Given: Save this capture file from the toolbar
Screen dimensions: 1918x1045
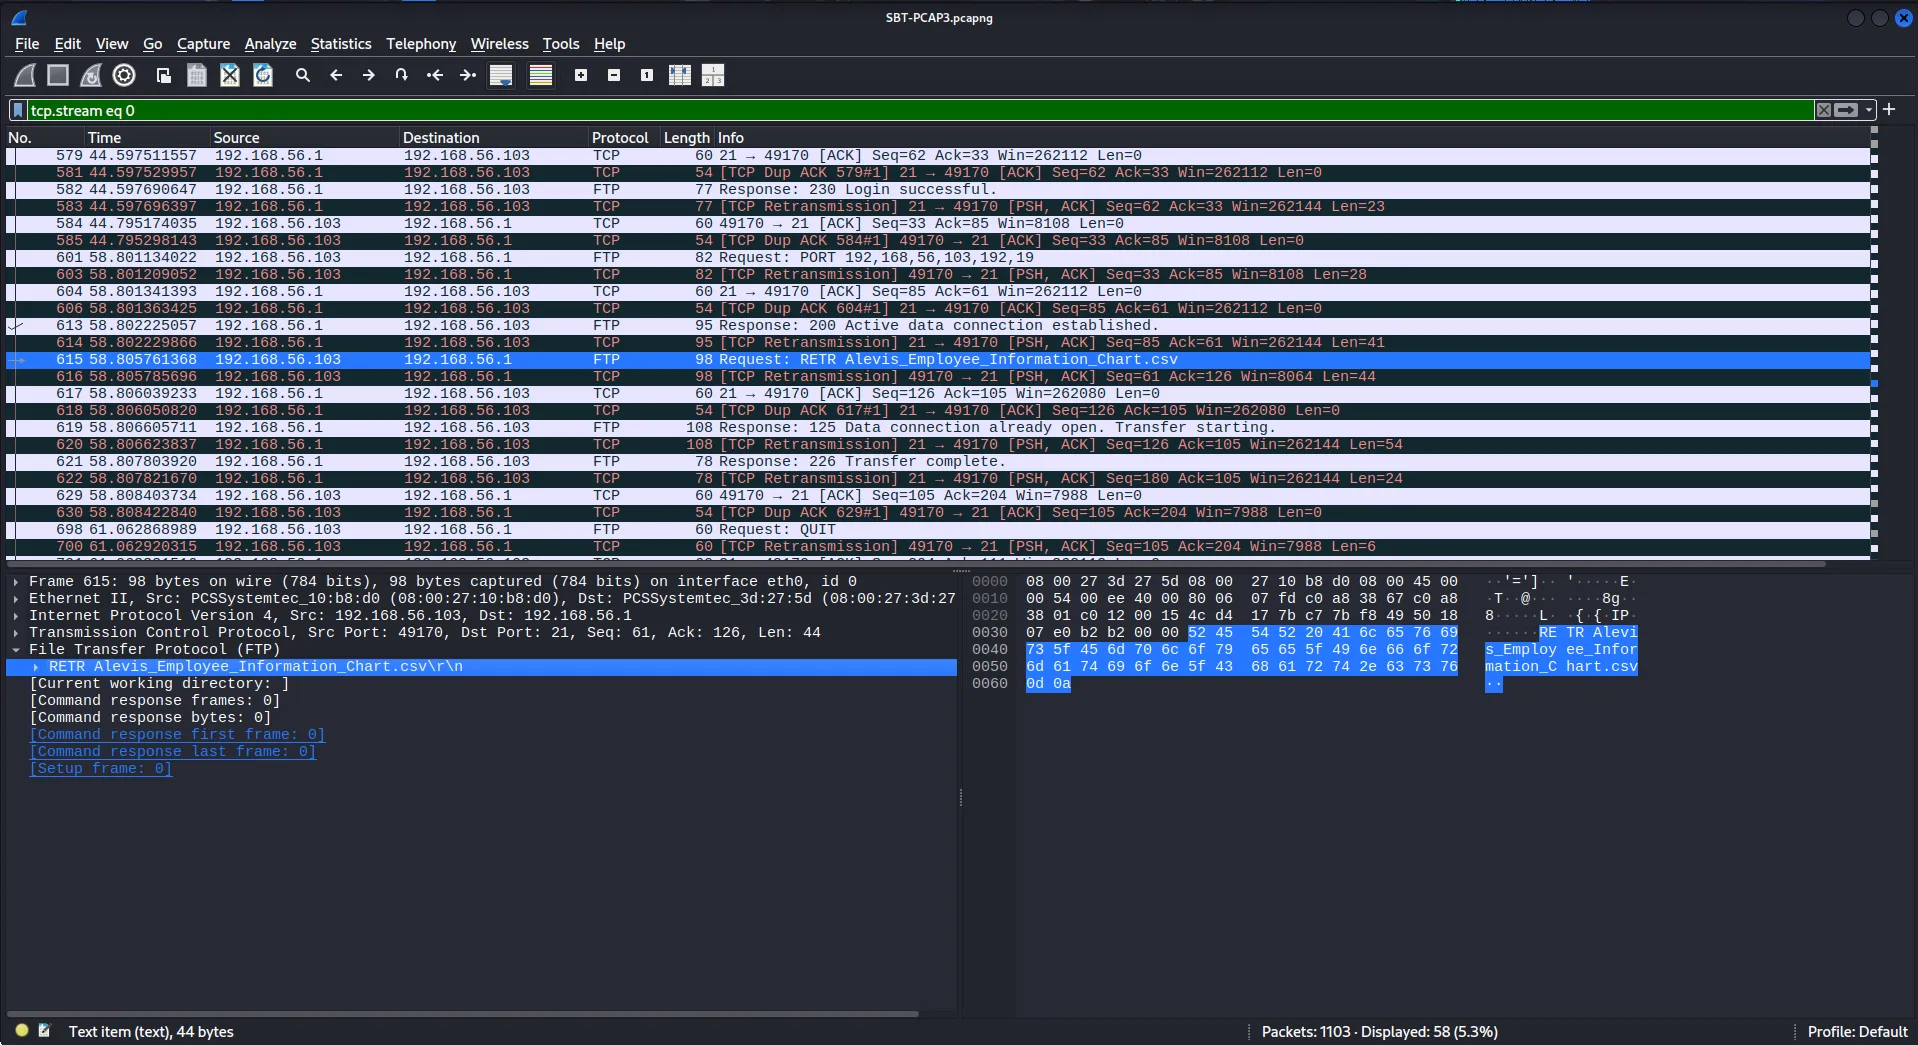Looking at the screenshot, I should [x=197, y=75].
